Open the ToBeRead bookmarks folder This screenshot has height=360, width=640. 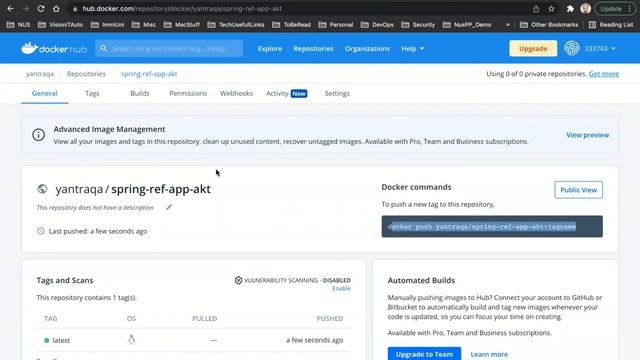click(291, 24)
